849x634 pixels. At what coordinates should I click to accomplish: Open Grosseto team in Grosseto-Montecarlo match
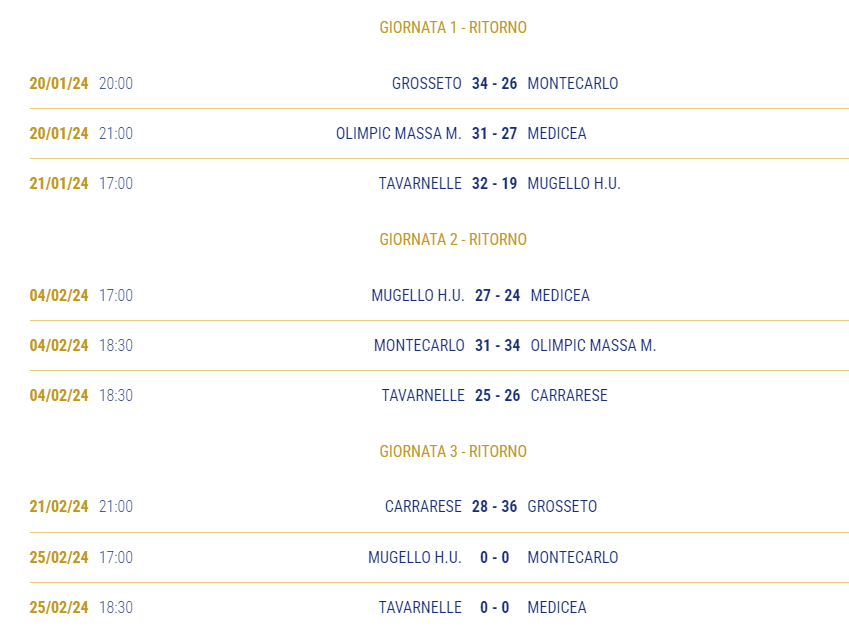pos(427,83)
